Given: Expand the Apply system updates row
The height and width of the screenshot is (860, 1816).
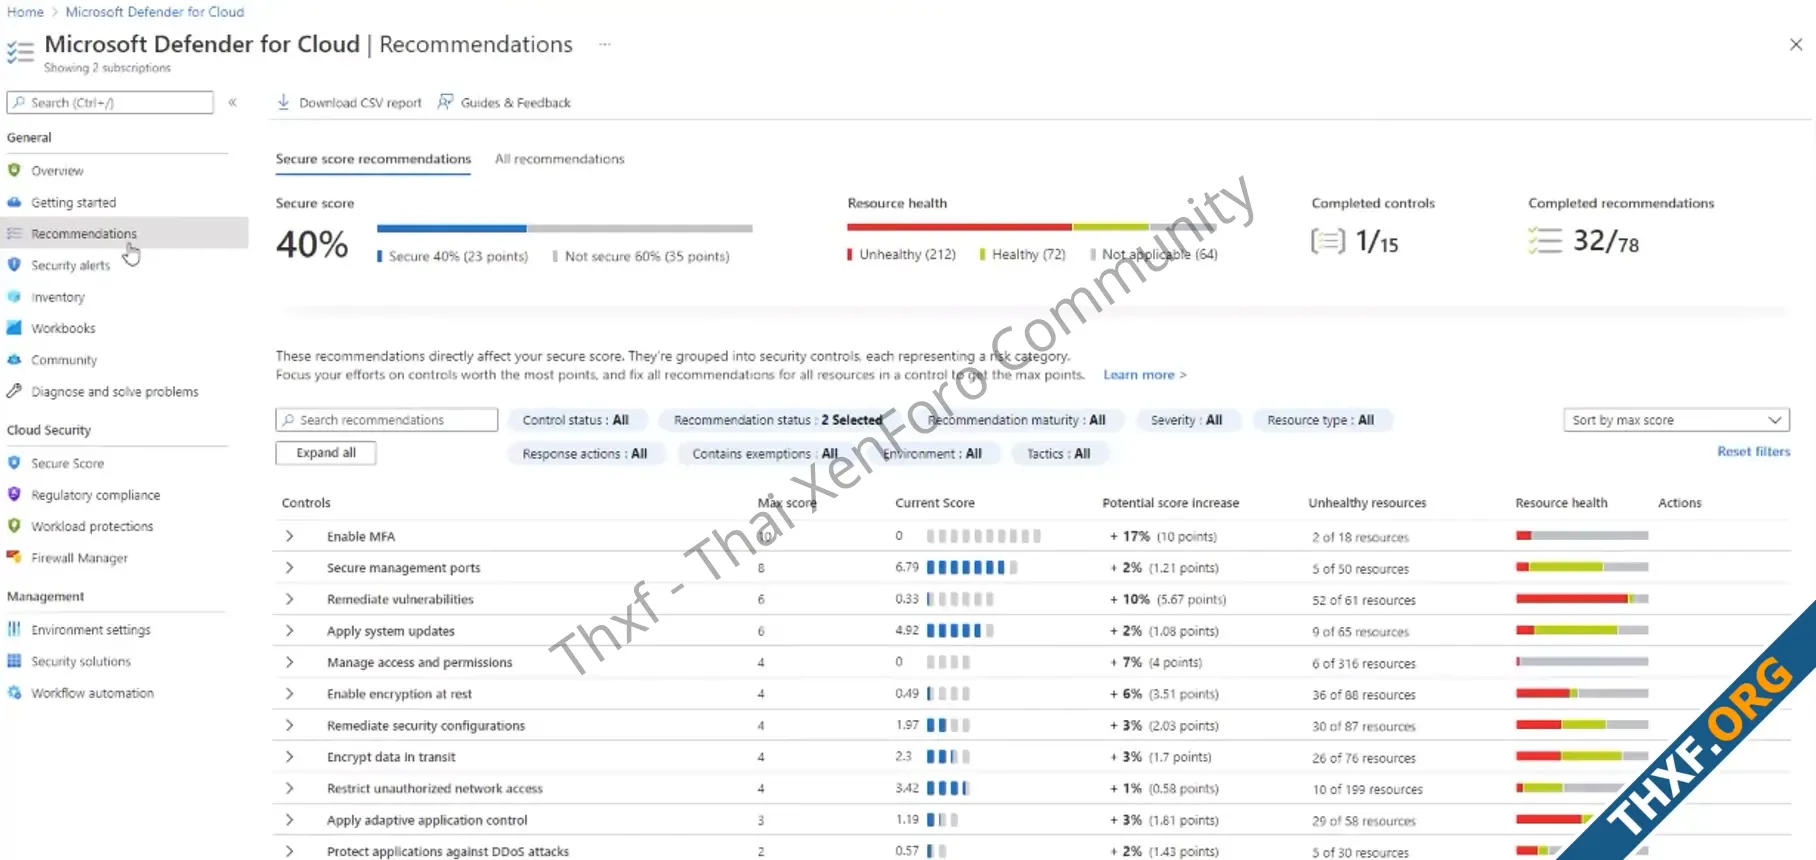Looking at the screenshot, I should pyautogui.click(x=289, y=631).
